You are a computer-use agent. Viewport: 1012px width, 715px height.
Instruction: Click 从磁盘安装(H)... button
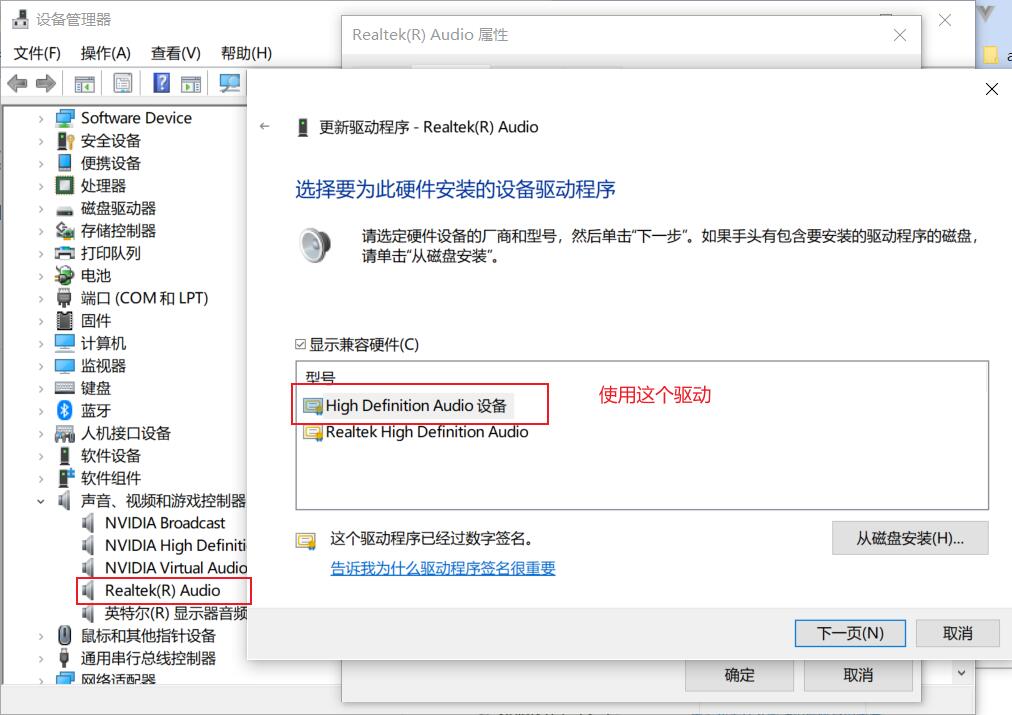[x=910, y=538]
